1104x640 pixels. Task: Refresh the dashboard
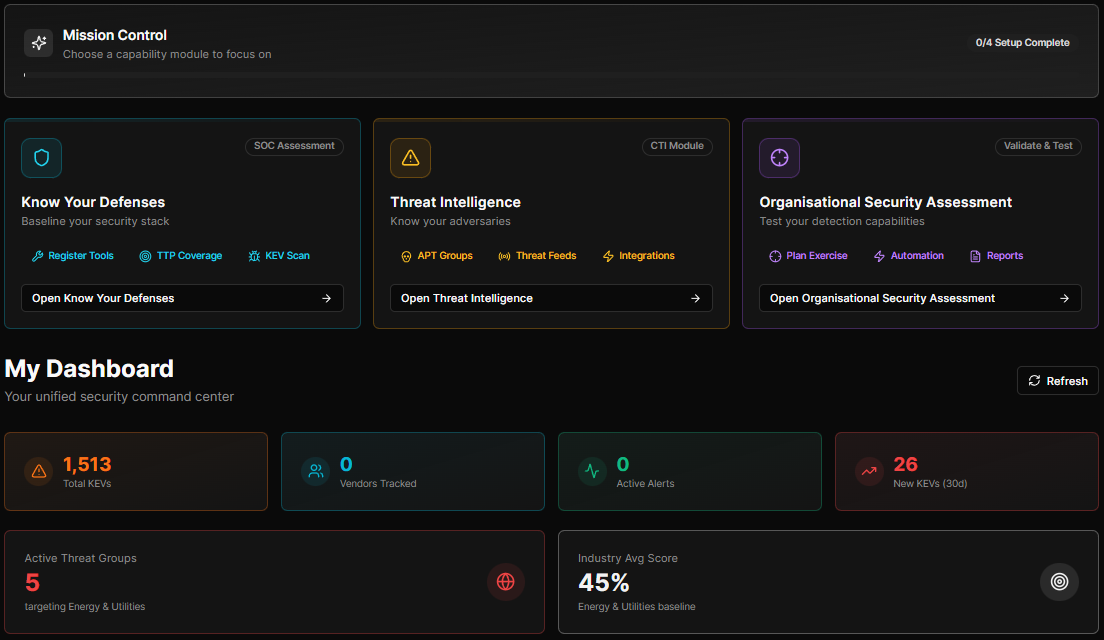[x=1057, y=381]
